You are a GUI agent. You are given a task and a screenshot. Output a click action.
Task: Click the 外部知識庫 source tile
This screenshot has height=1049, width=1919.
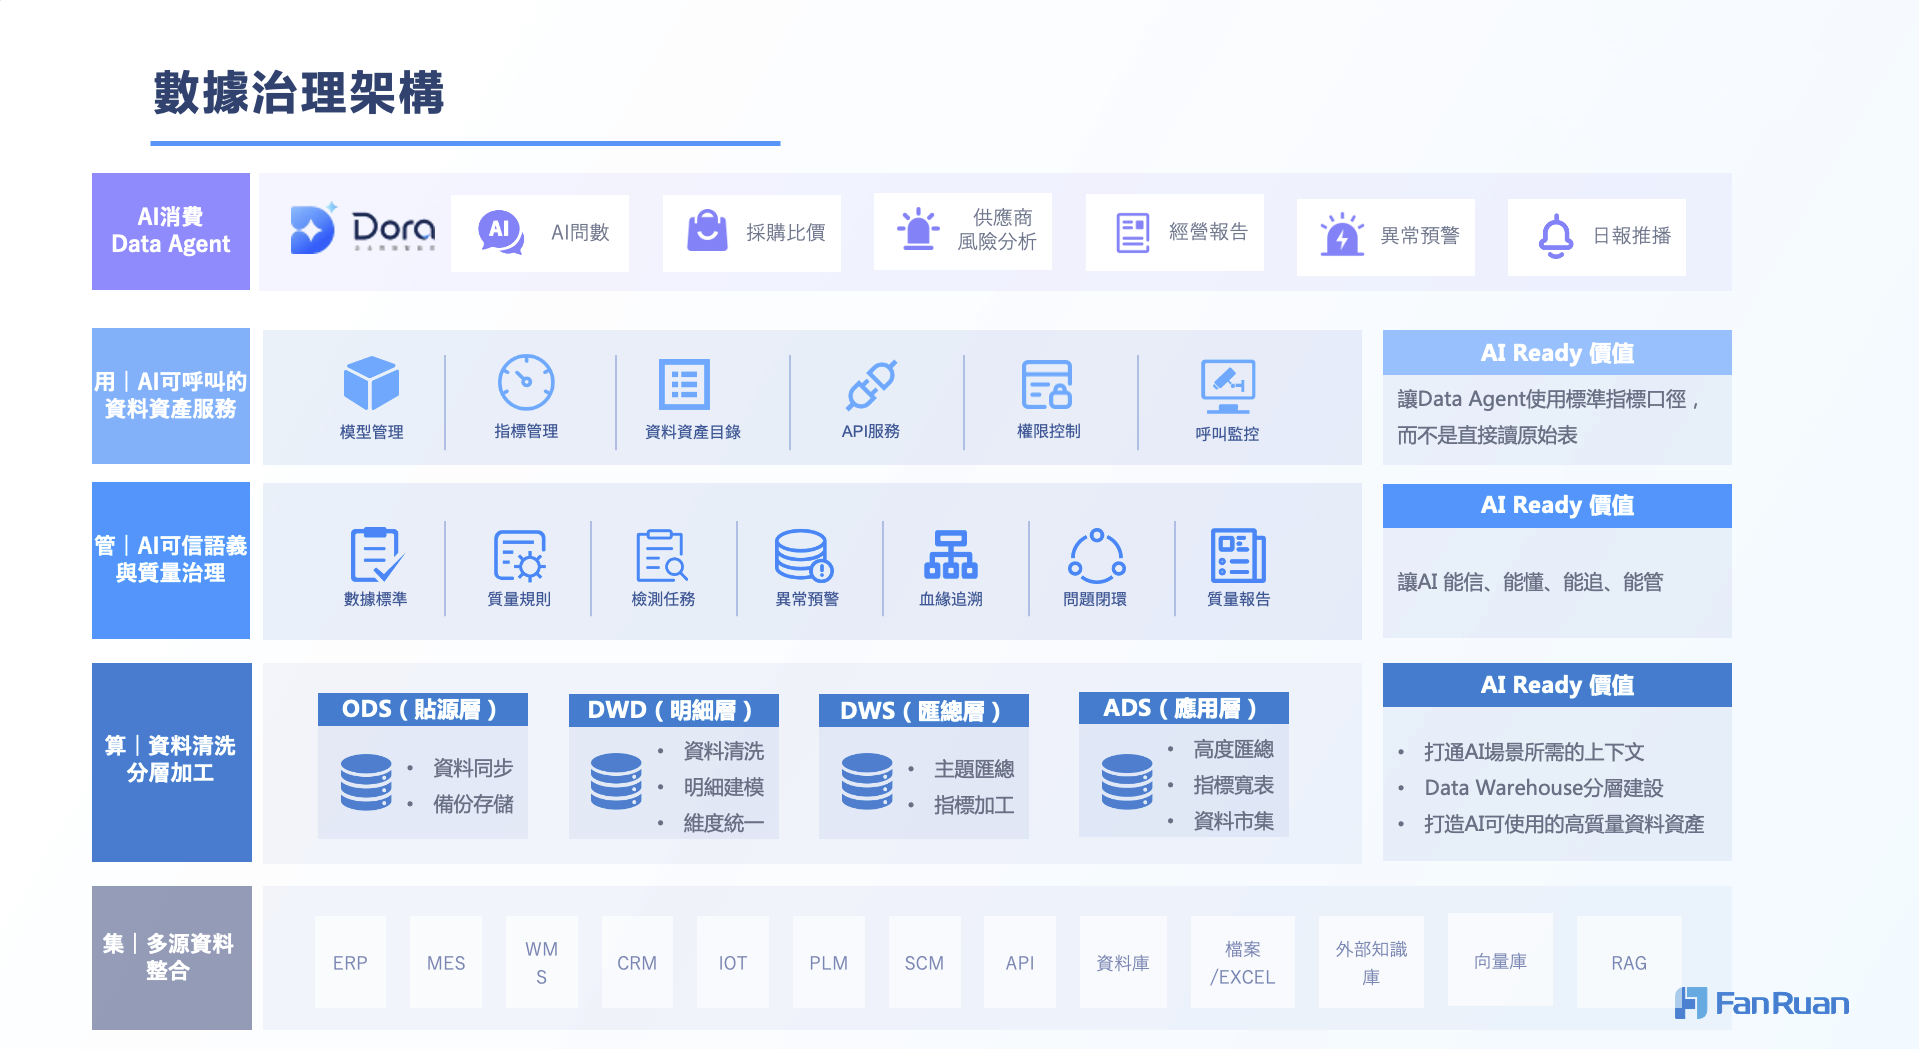1371,962
